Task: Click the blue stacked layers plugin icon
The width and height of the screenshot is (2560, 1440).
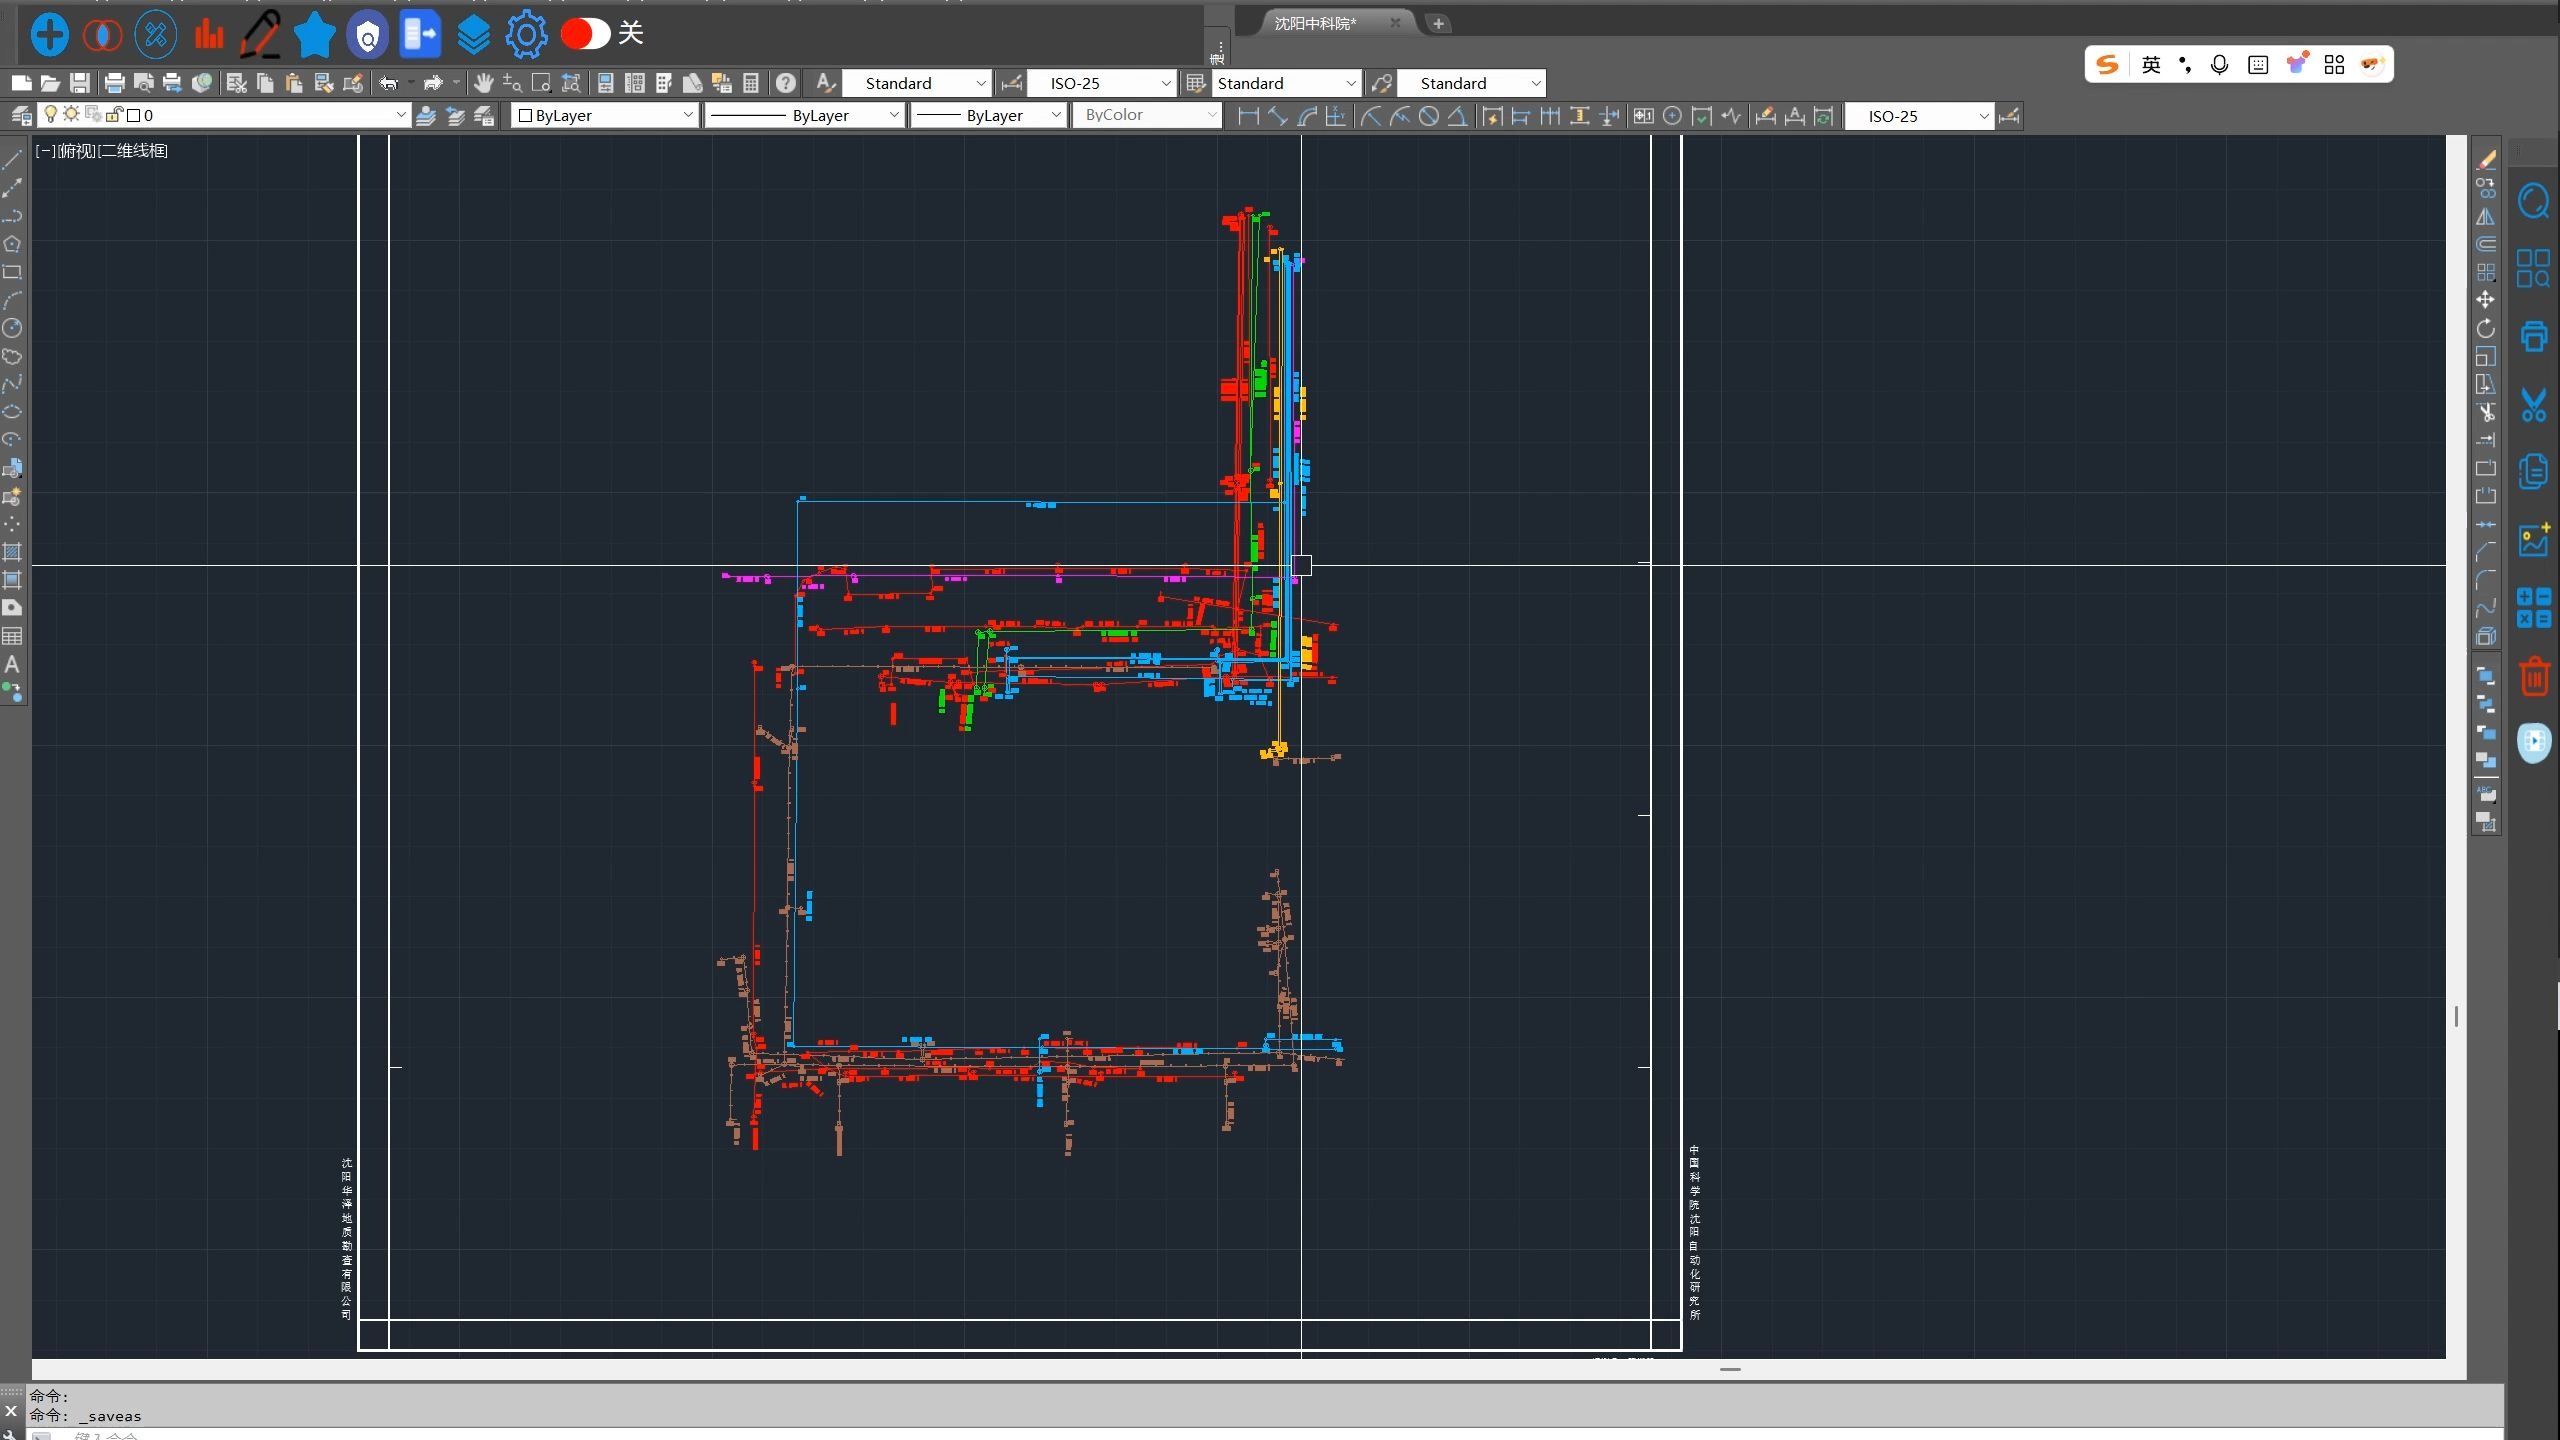Action: tap(473, 34)
